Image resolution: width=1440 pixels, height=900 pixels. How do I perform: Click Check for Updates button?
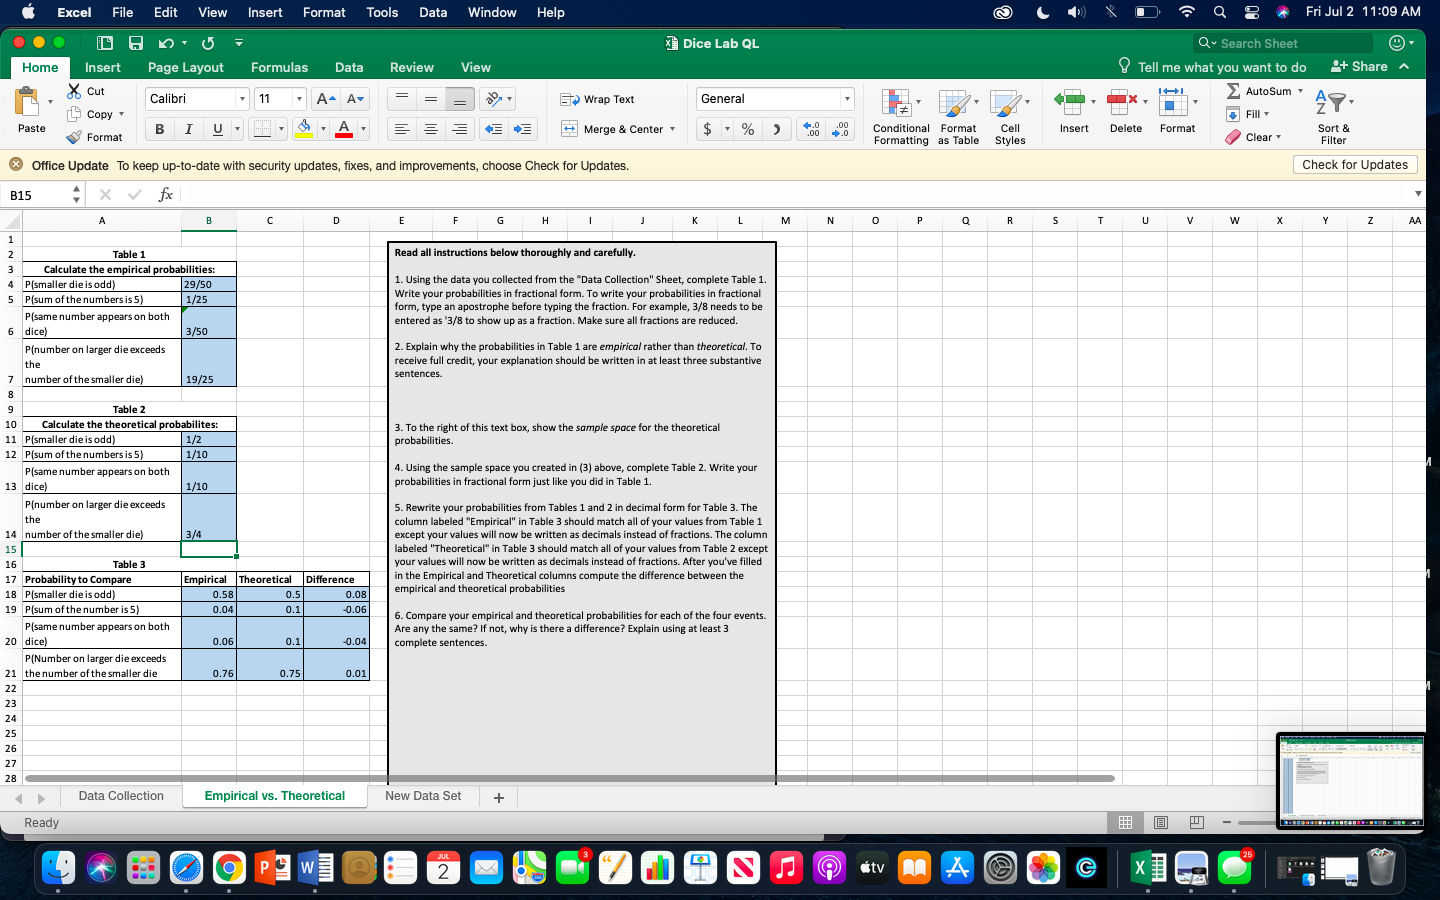click(x=1355, y=165)
